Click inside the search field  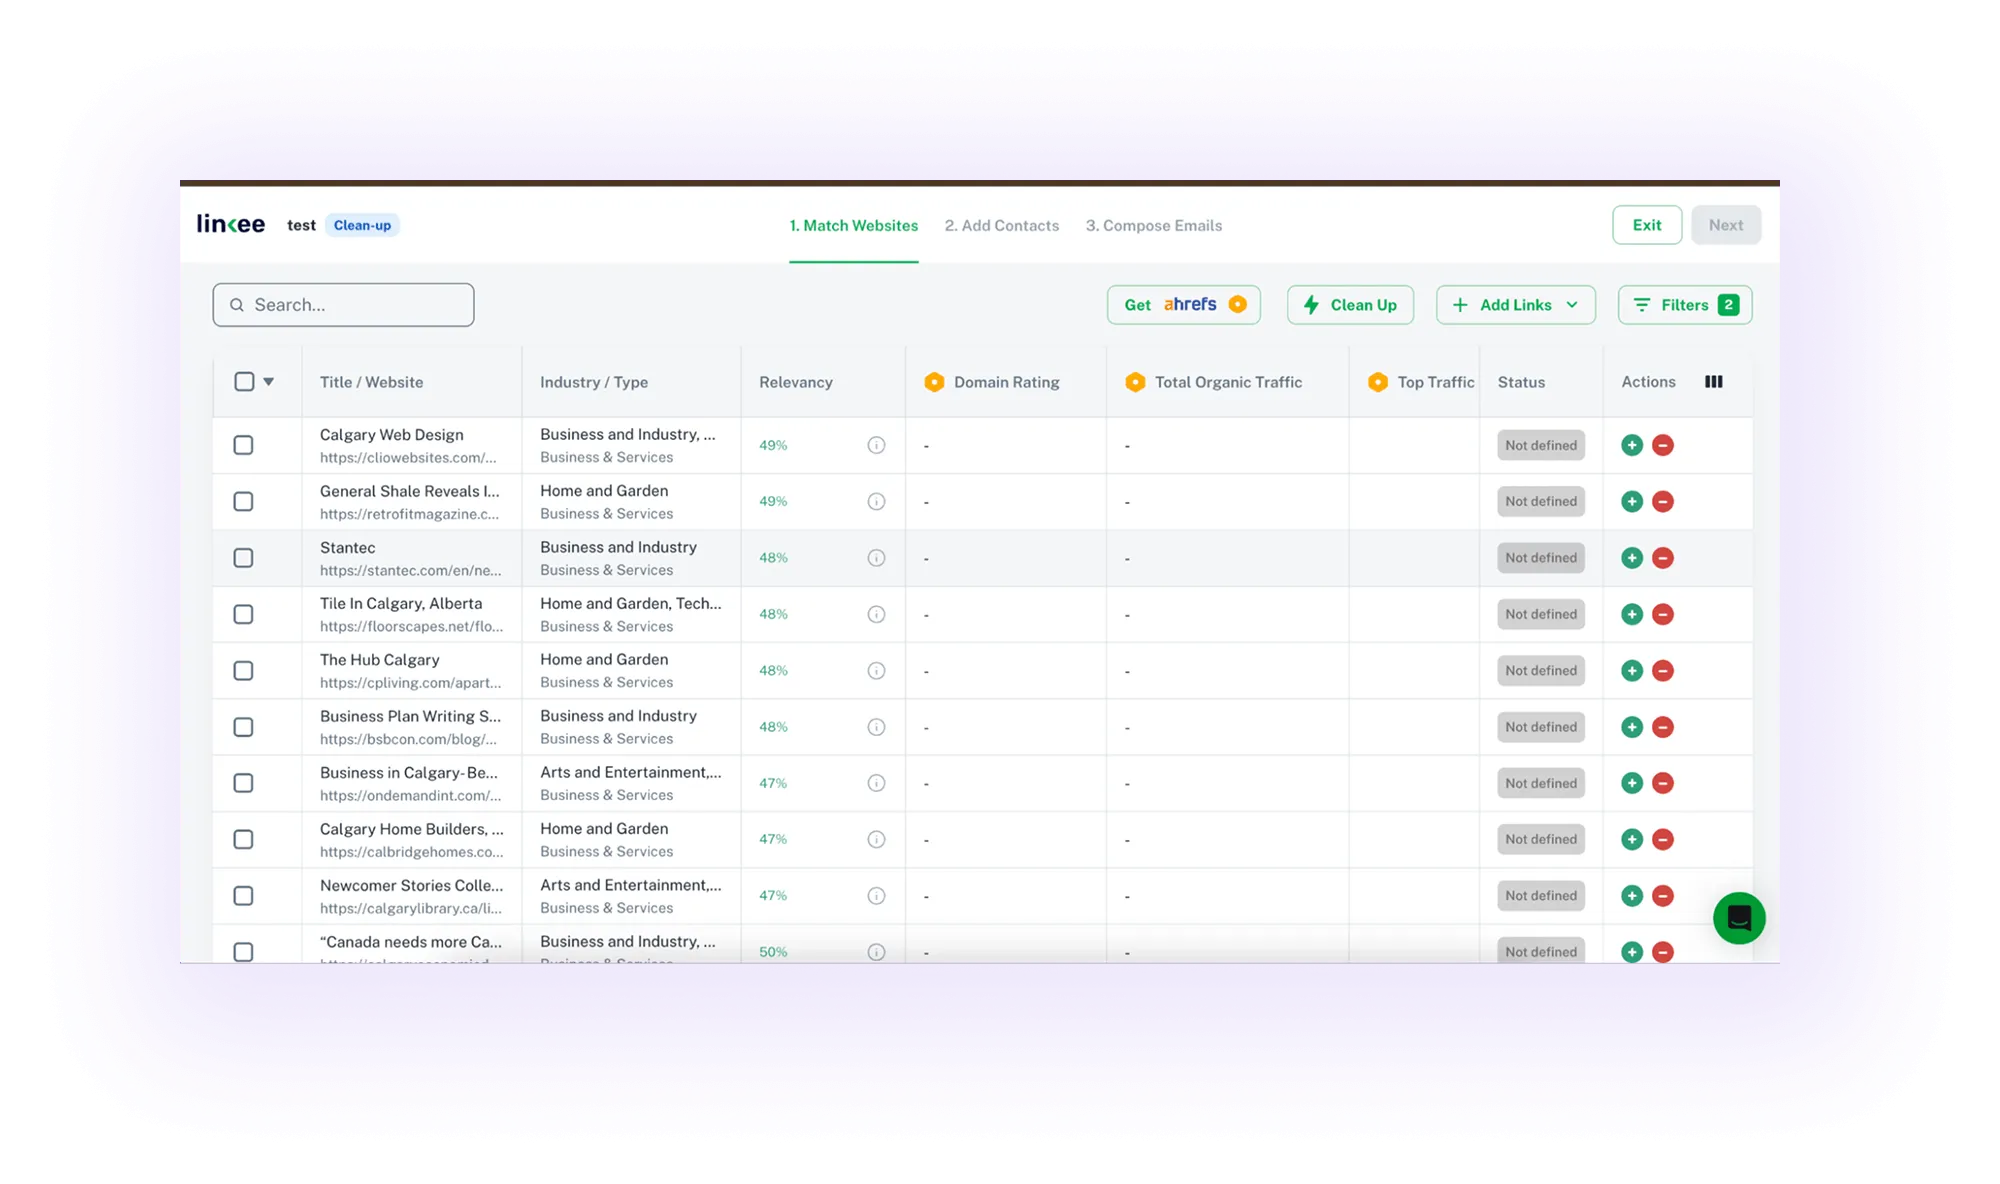pyautogui.click(x=343, y=304)
